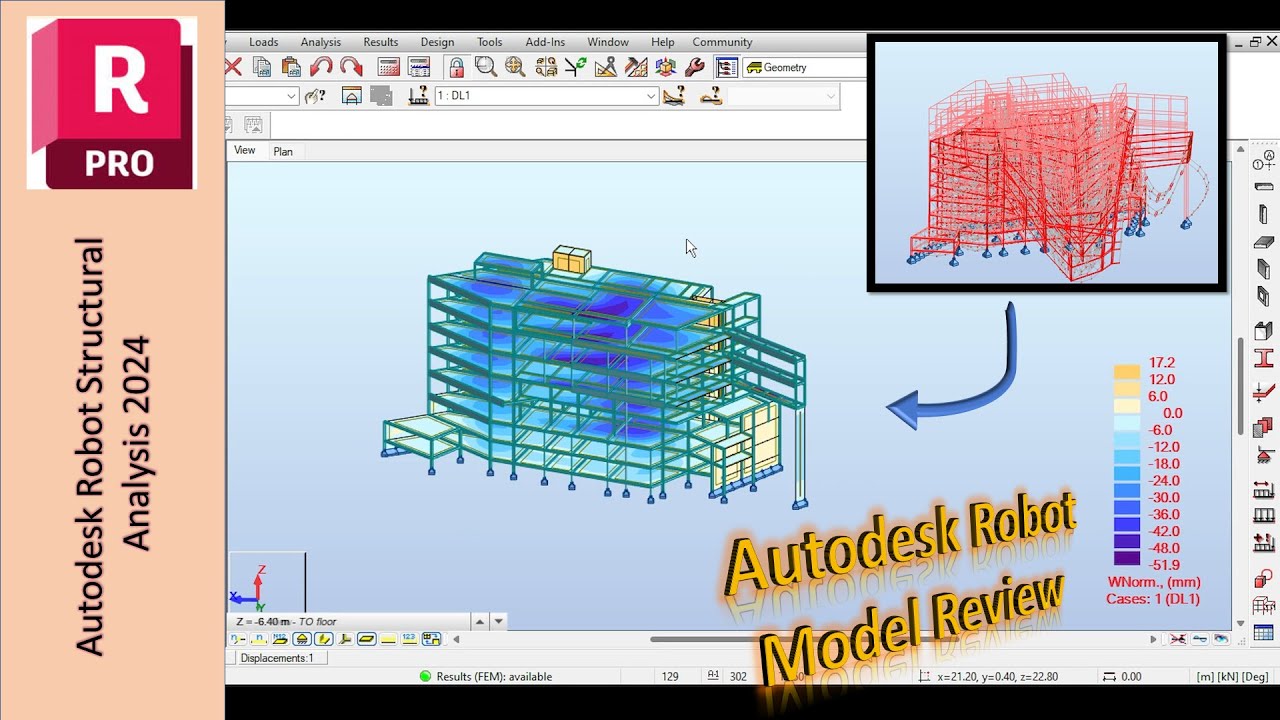Toggle panel thickness display icon
1280x720 pixels.
(367, 639)
